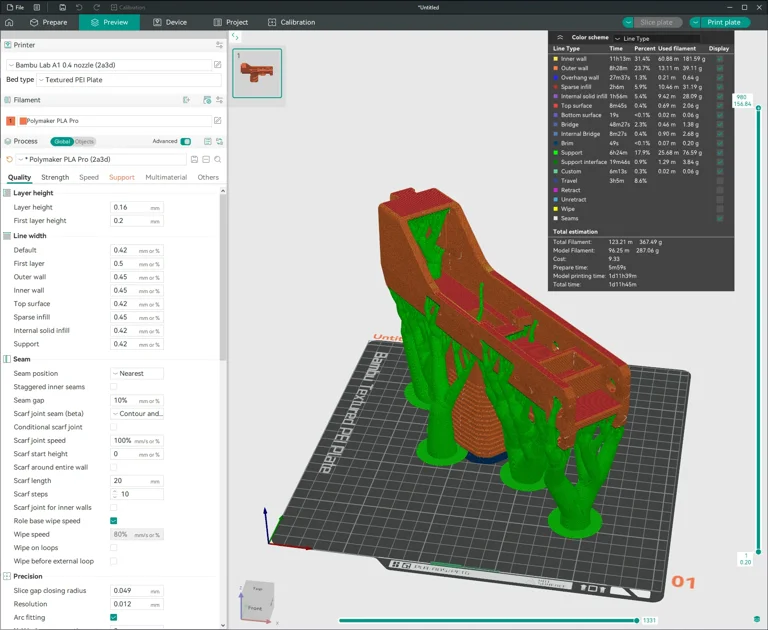Switch to the Prepare tab

coord(48,22)
